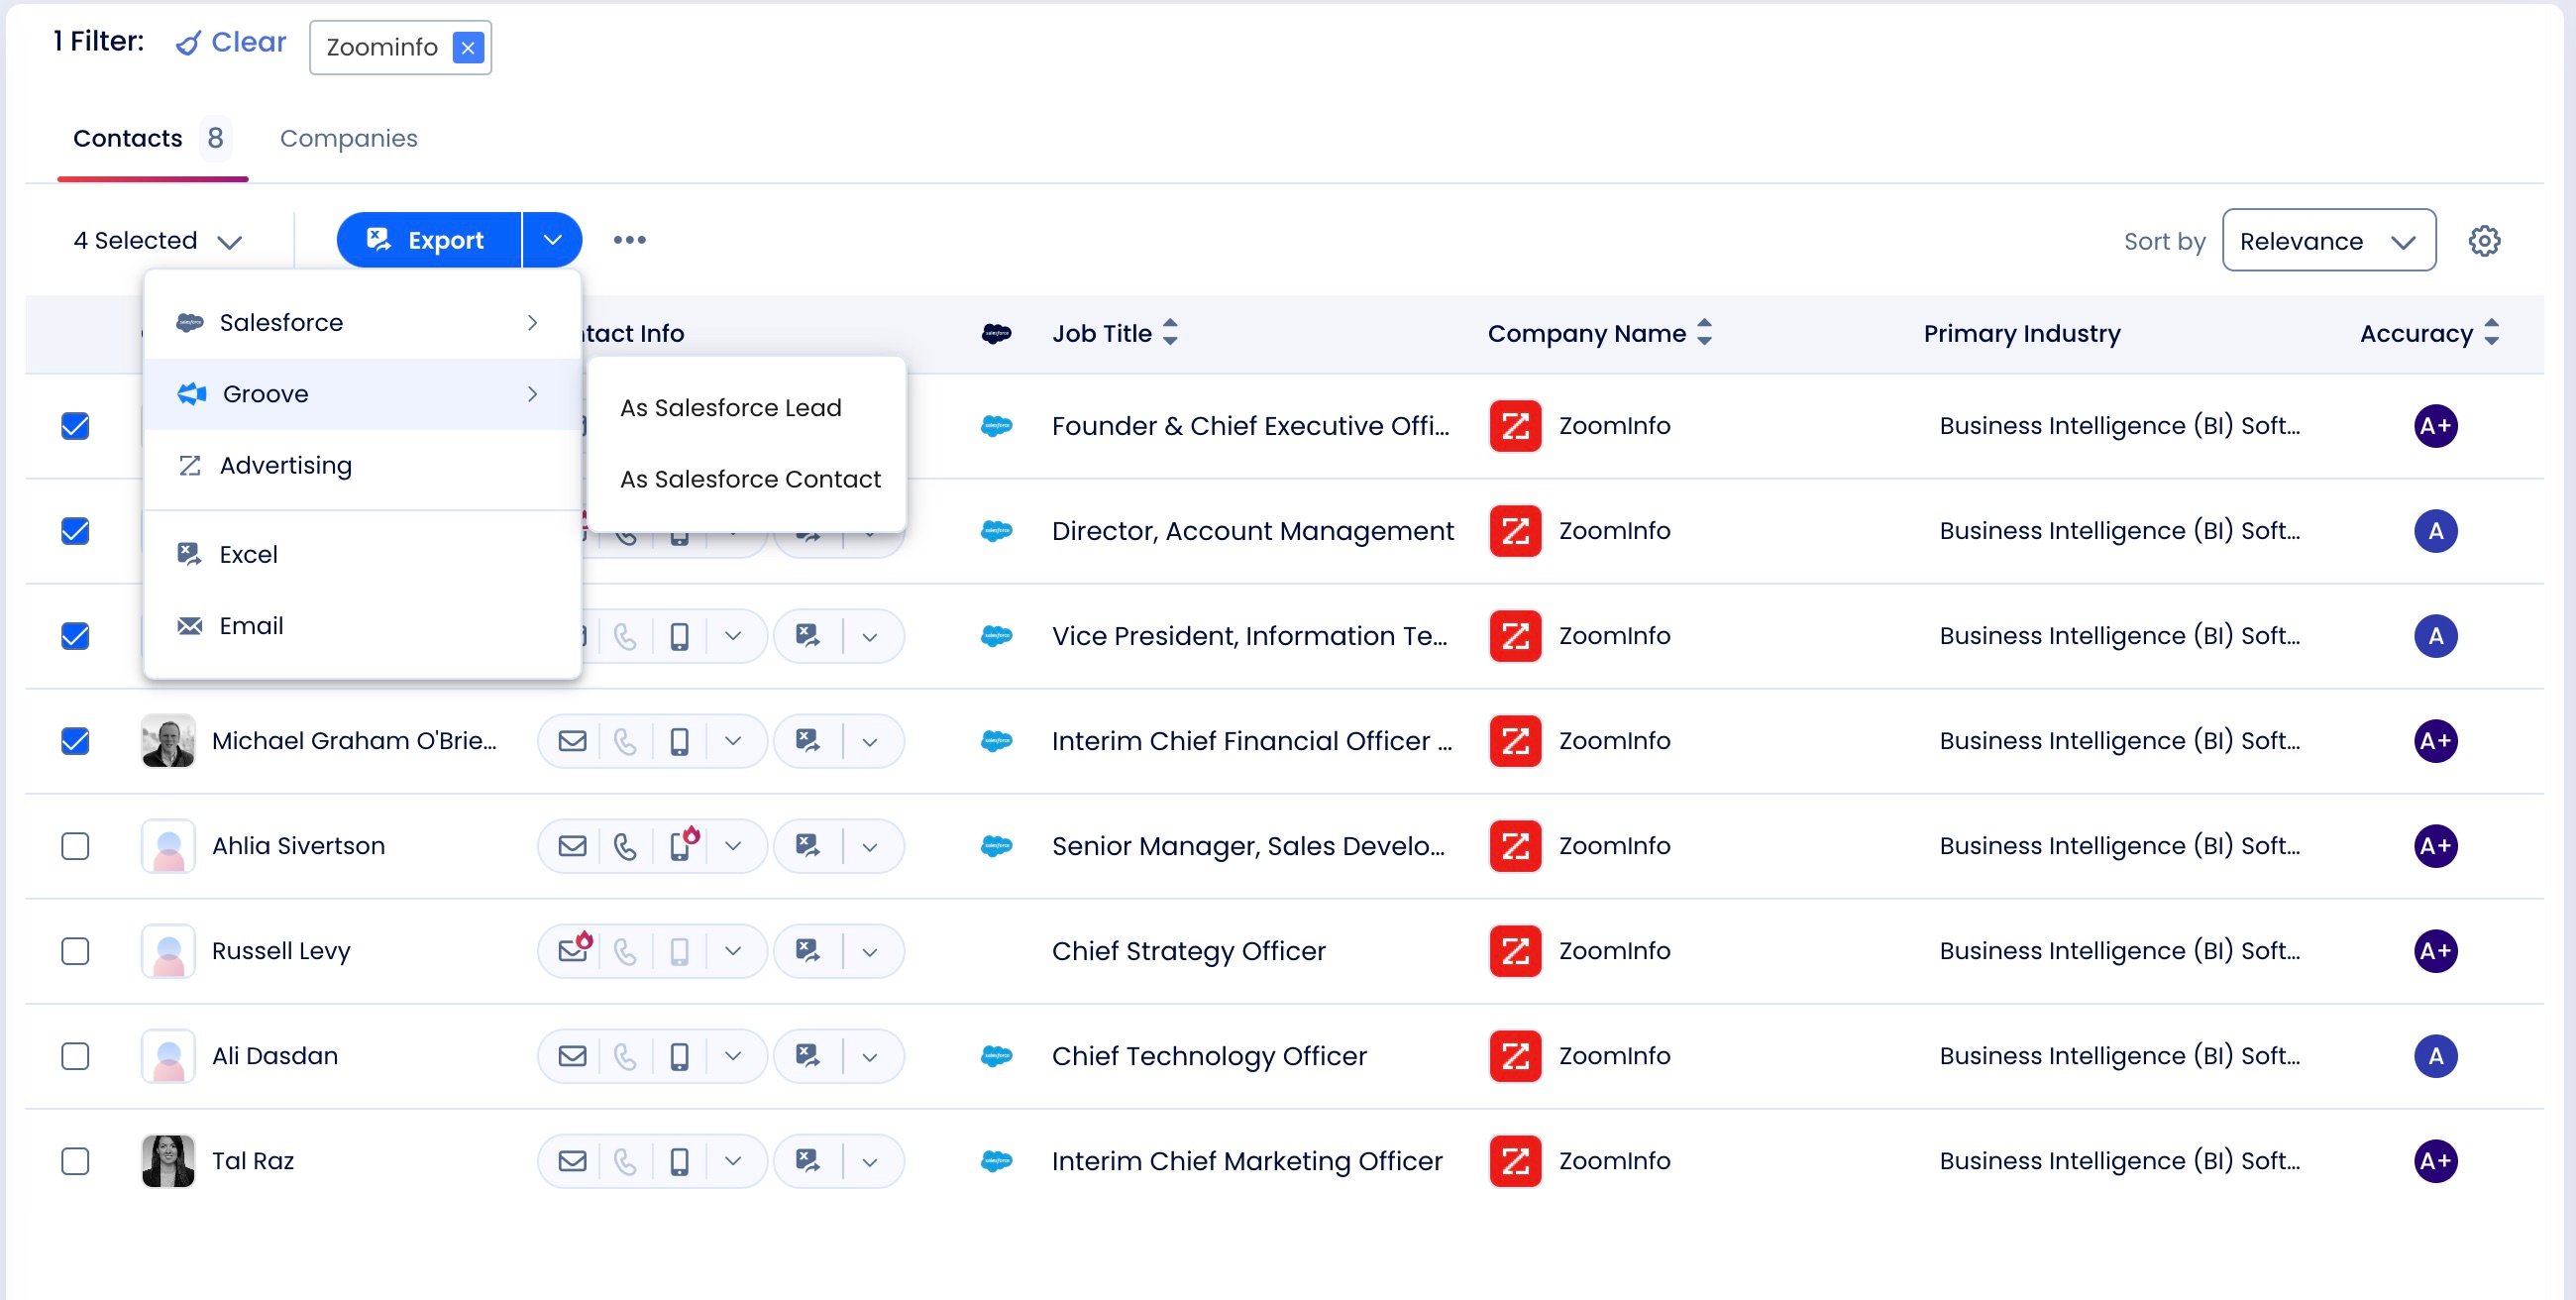The height and width of the screenshot is (1300, 2576).
Task: Check the Ali Dasdan row
Action: point(75,1056)
